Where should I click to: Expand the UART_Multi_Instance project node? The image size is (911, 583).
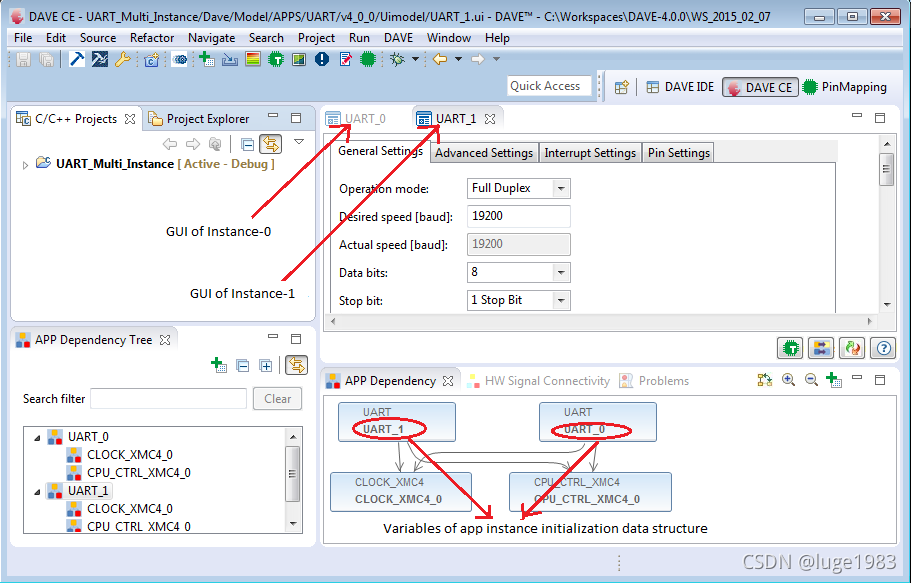[25, 165]
